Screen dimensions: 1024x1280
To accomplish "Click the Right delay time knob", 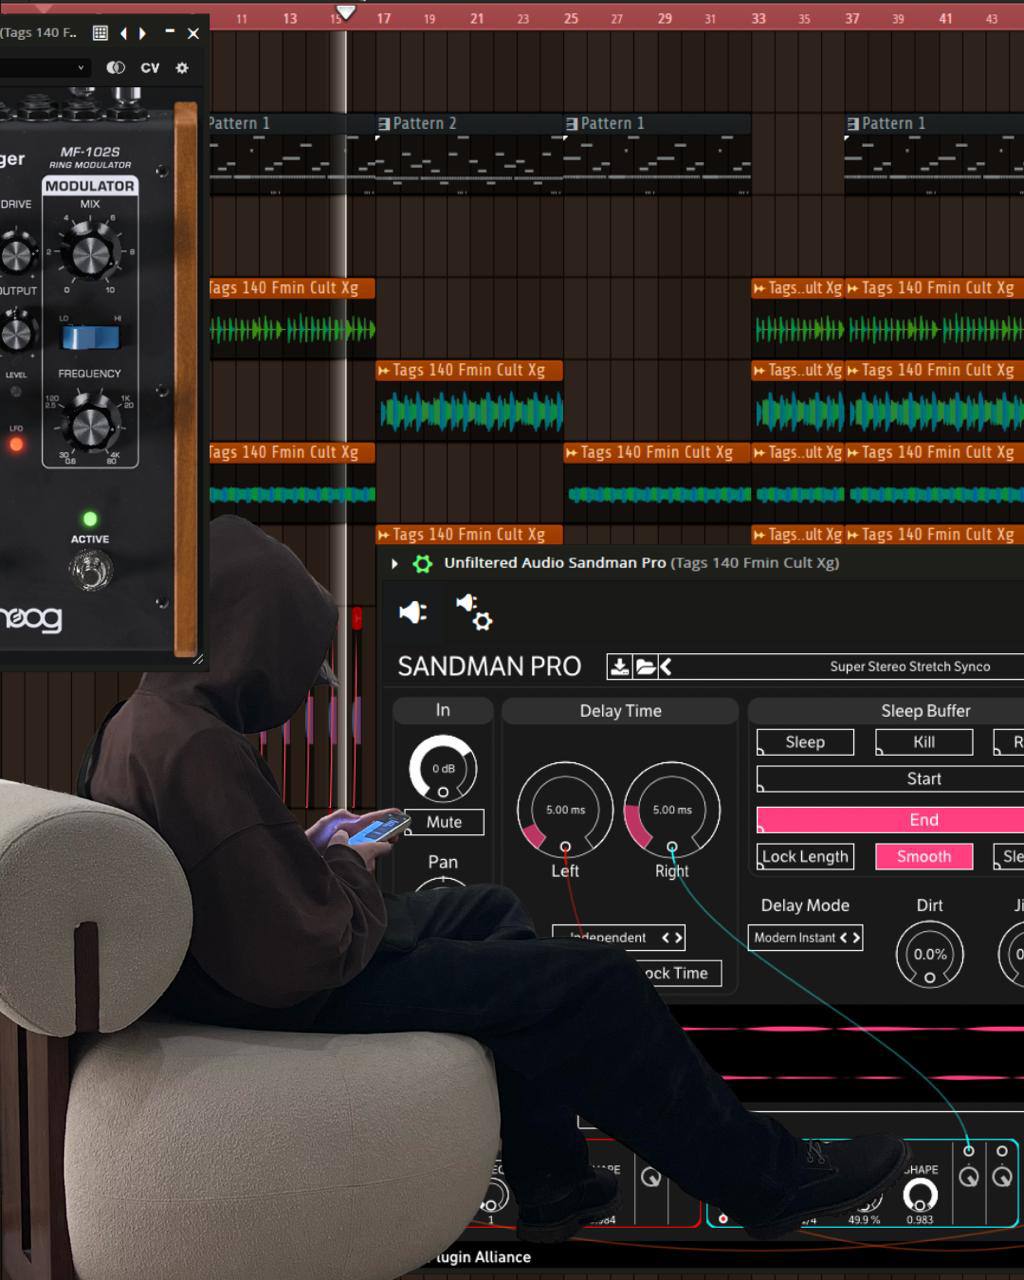I will point(672,809).
